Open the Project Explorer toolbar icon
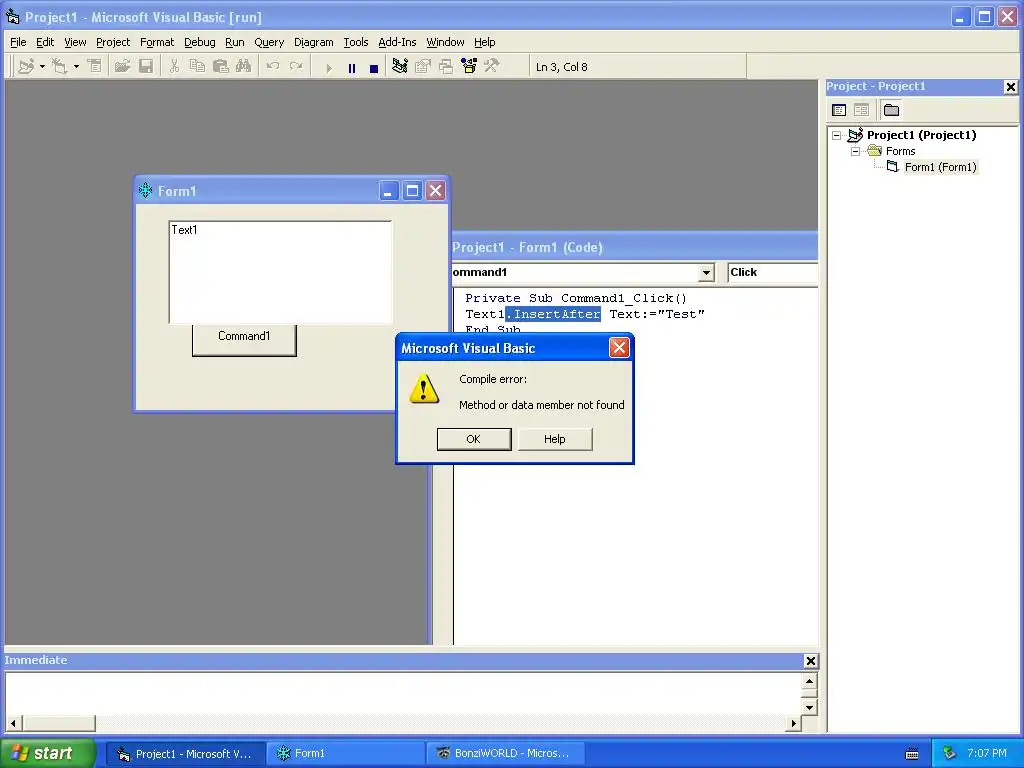The image size is (1024, 768). tap(400, 67)
